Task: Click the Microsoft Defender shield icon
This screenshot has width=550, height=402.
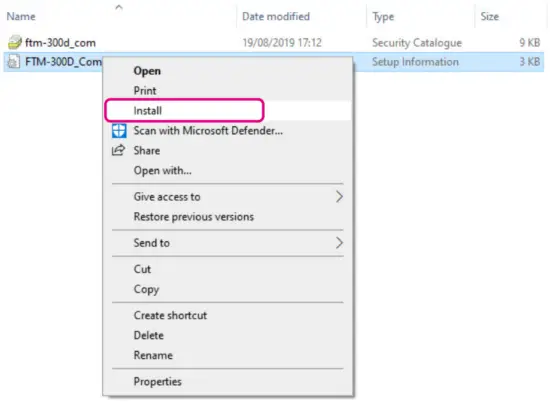Action: tap(119, 130)
